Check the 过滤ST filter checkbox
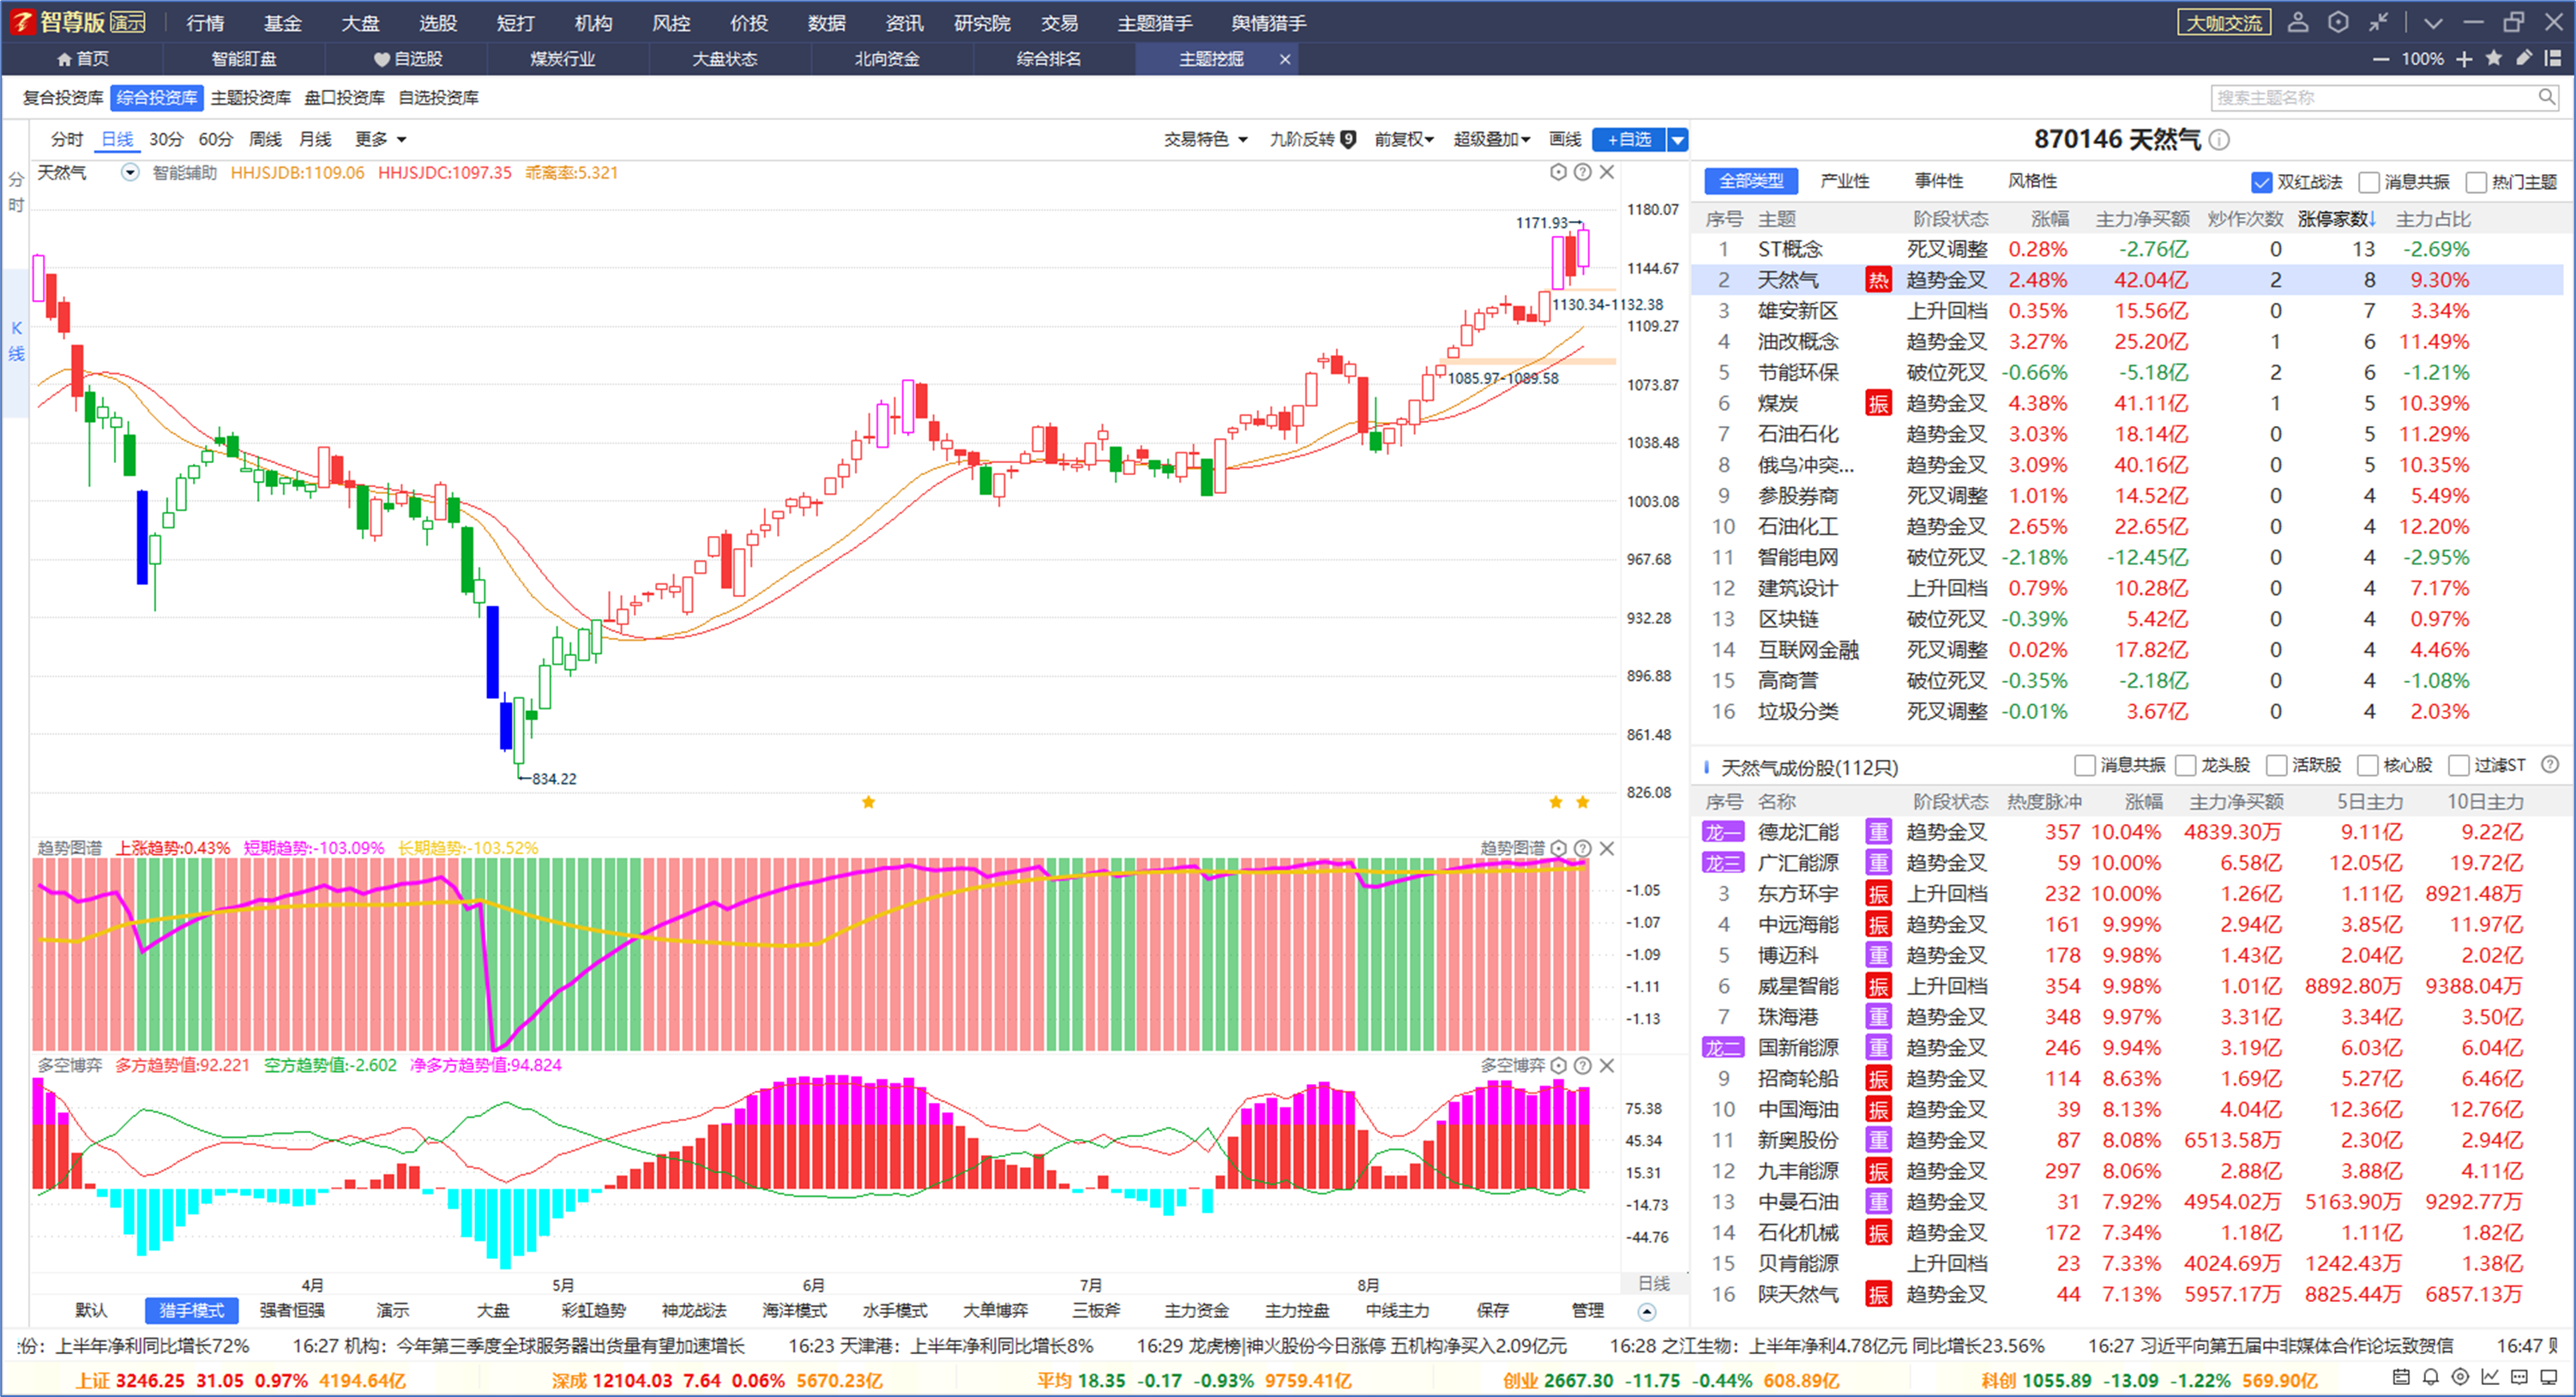Image resolution: width=2576 pixels, height=1397 pixels. (2459, 766)
